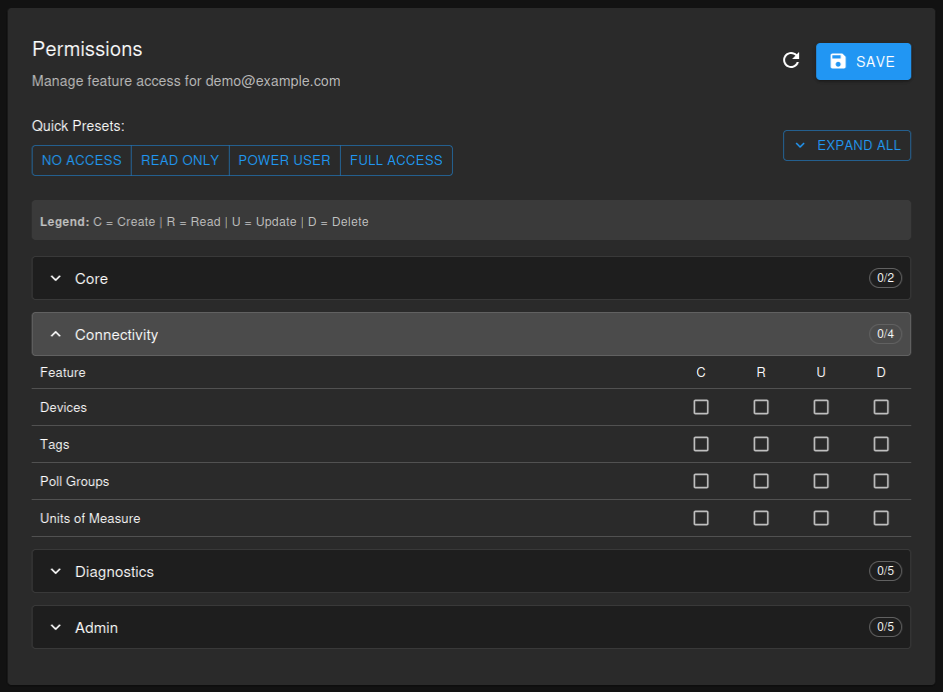Expand the Core section
The image size is (943, 692).
pyautogui.click(x=471, y=278)
